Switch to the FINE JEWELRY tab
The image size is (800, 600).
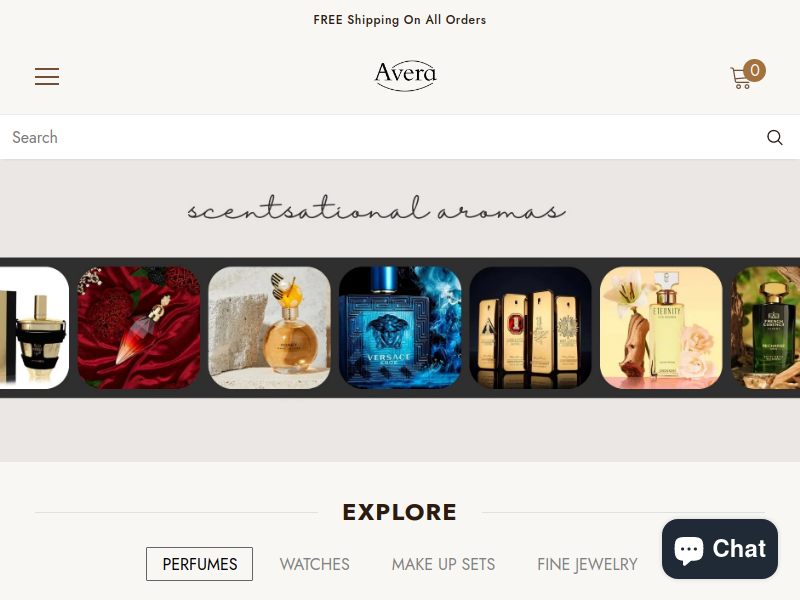coord(587,564)
